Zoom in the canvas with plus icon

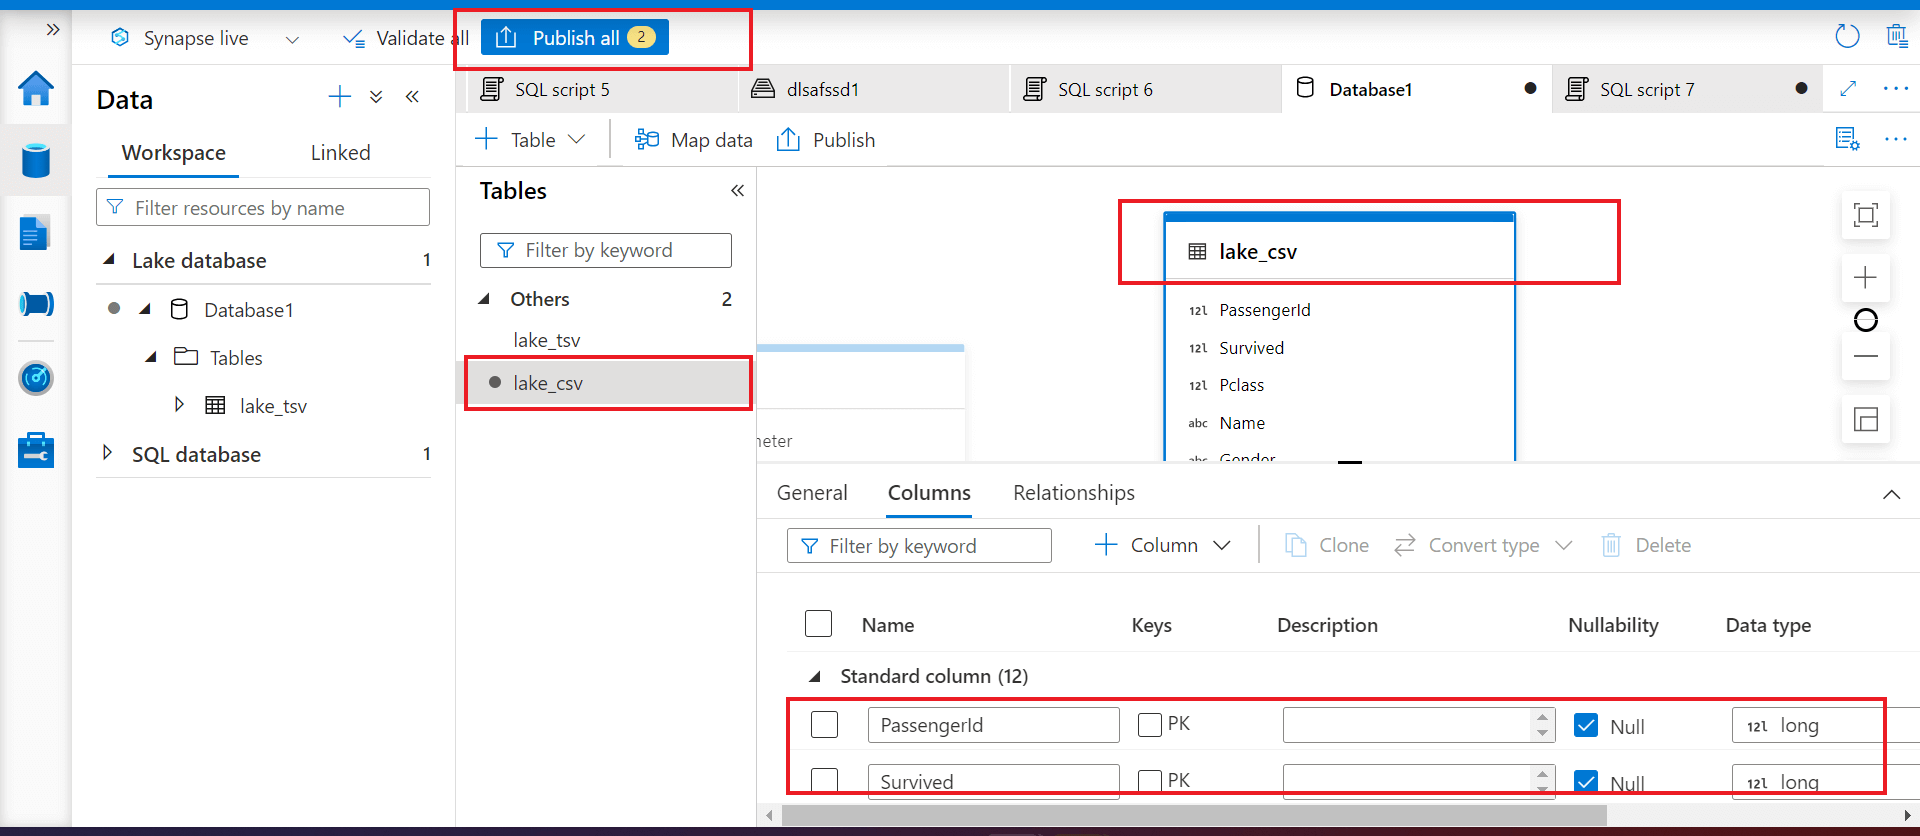(x=1865, y=278)
